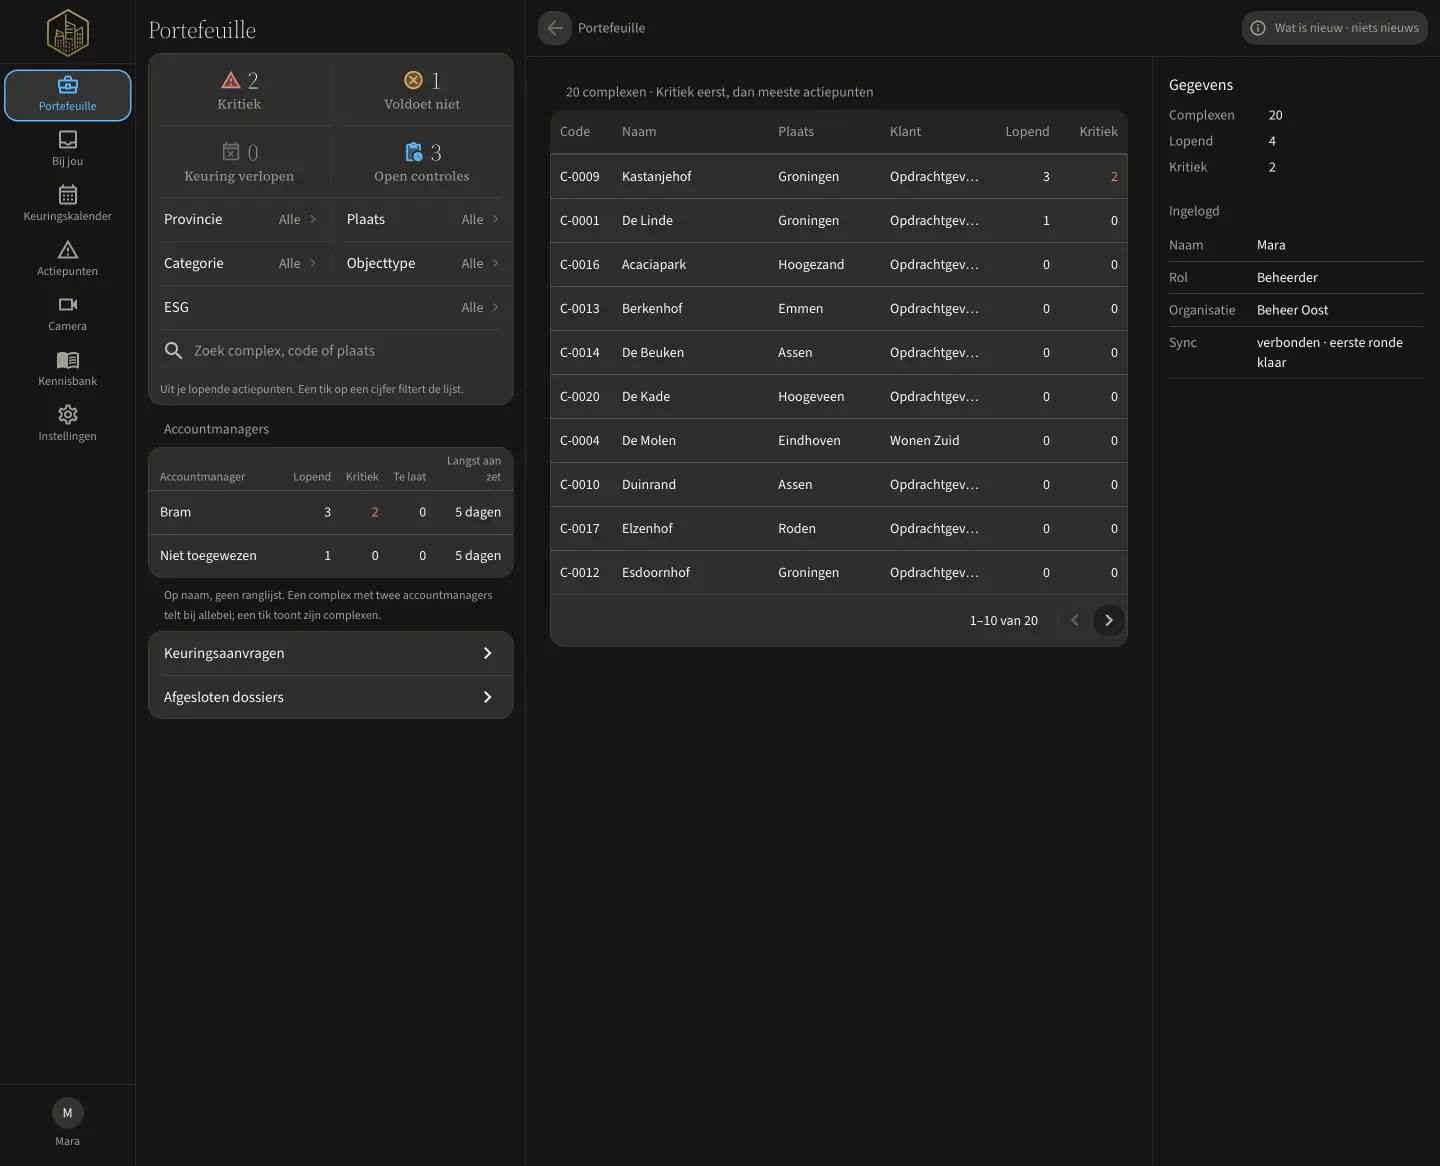This screenshot has width=1440, height=1166.
Task: Open the Plaats filter
Action: (422, 219)
